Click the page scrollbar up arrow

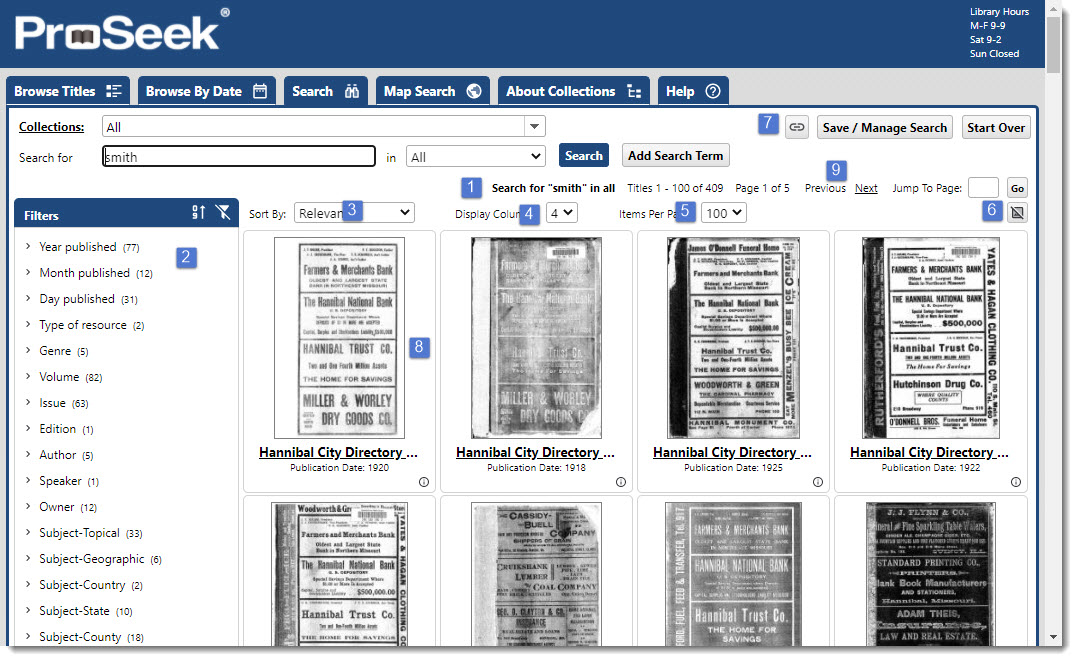coord(1054,8)
